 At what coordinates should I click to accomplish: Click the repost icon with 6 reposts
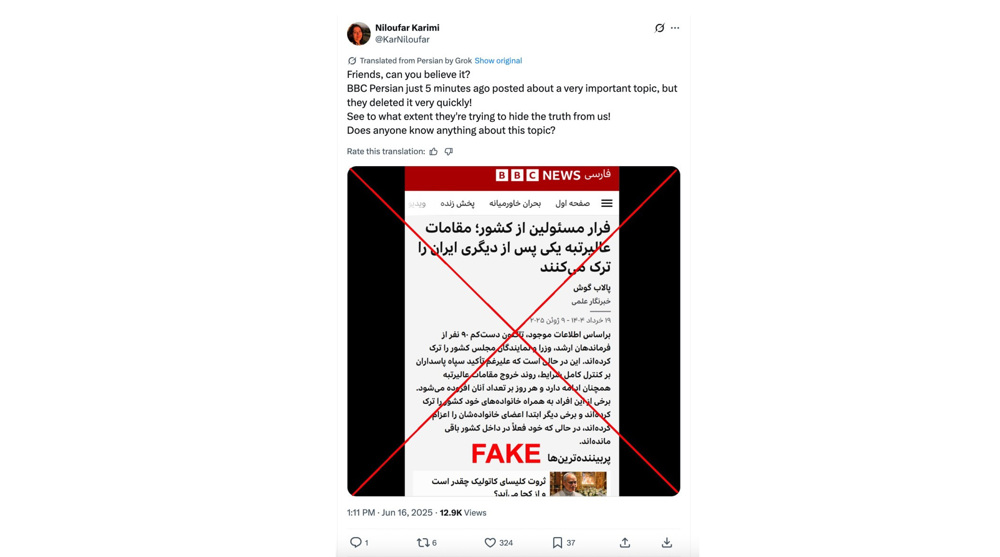pos(423,542)
